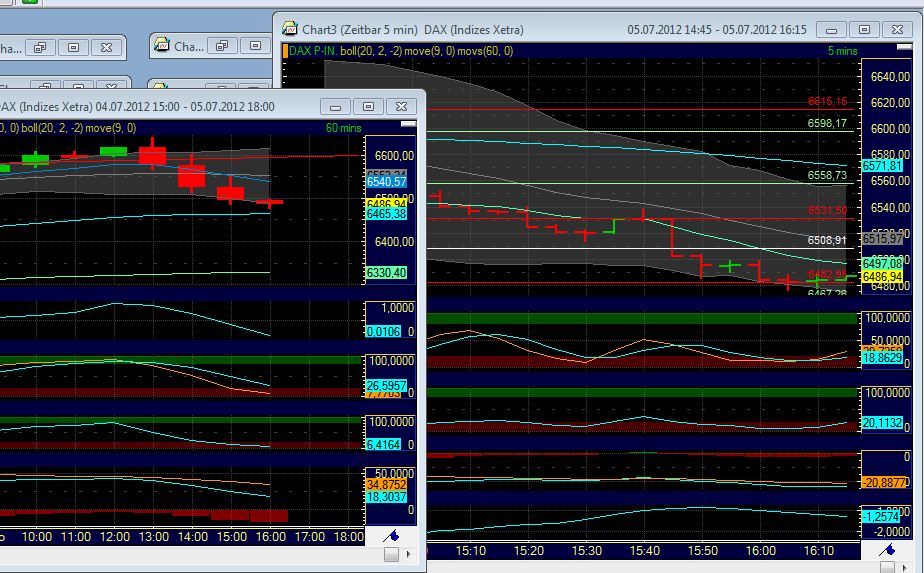Click the 5 mins timeframe label

pos(842,51)
